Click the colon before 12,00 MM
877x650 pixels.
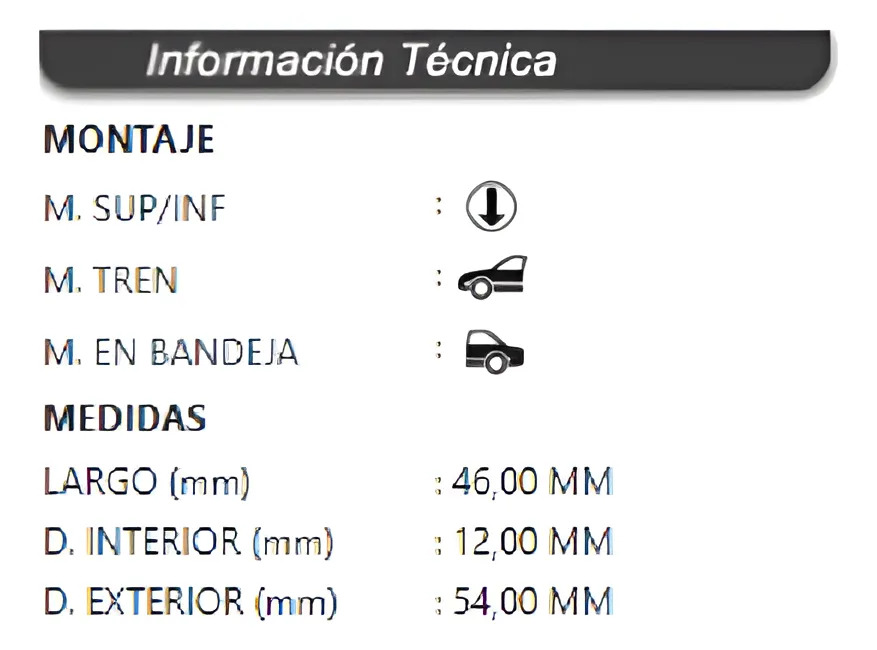438,545
